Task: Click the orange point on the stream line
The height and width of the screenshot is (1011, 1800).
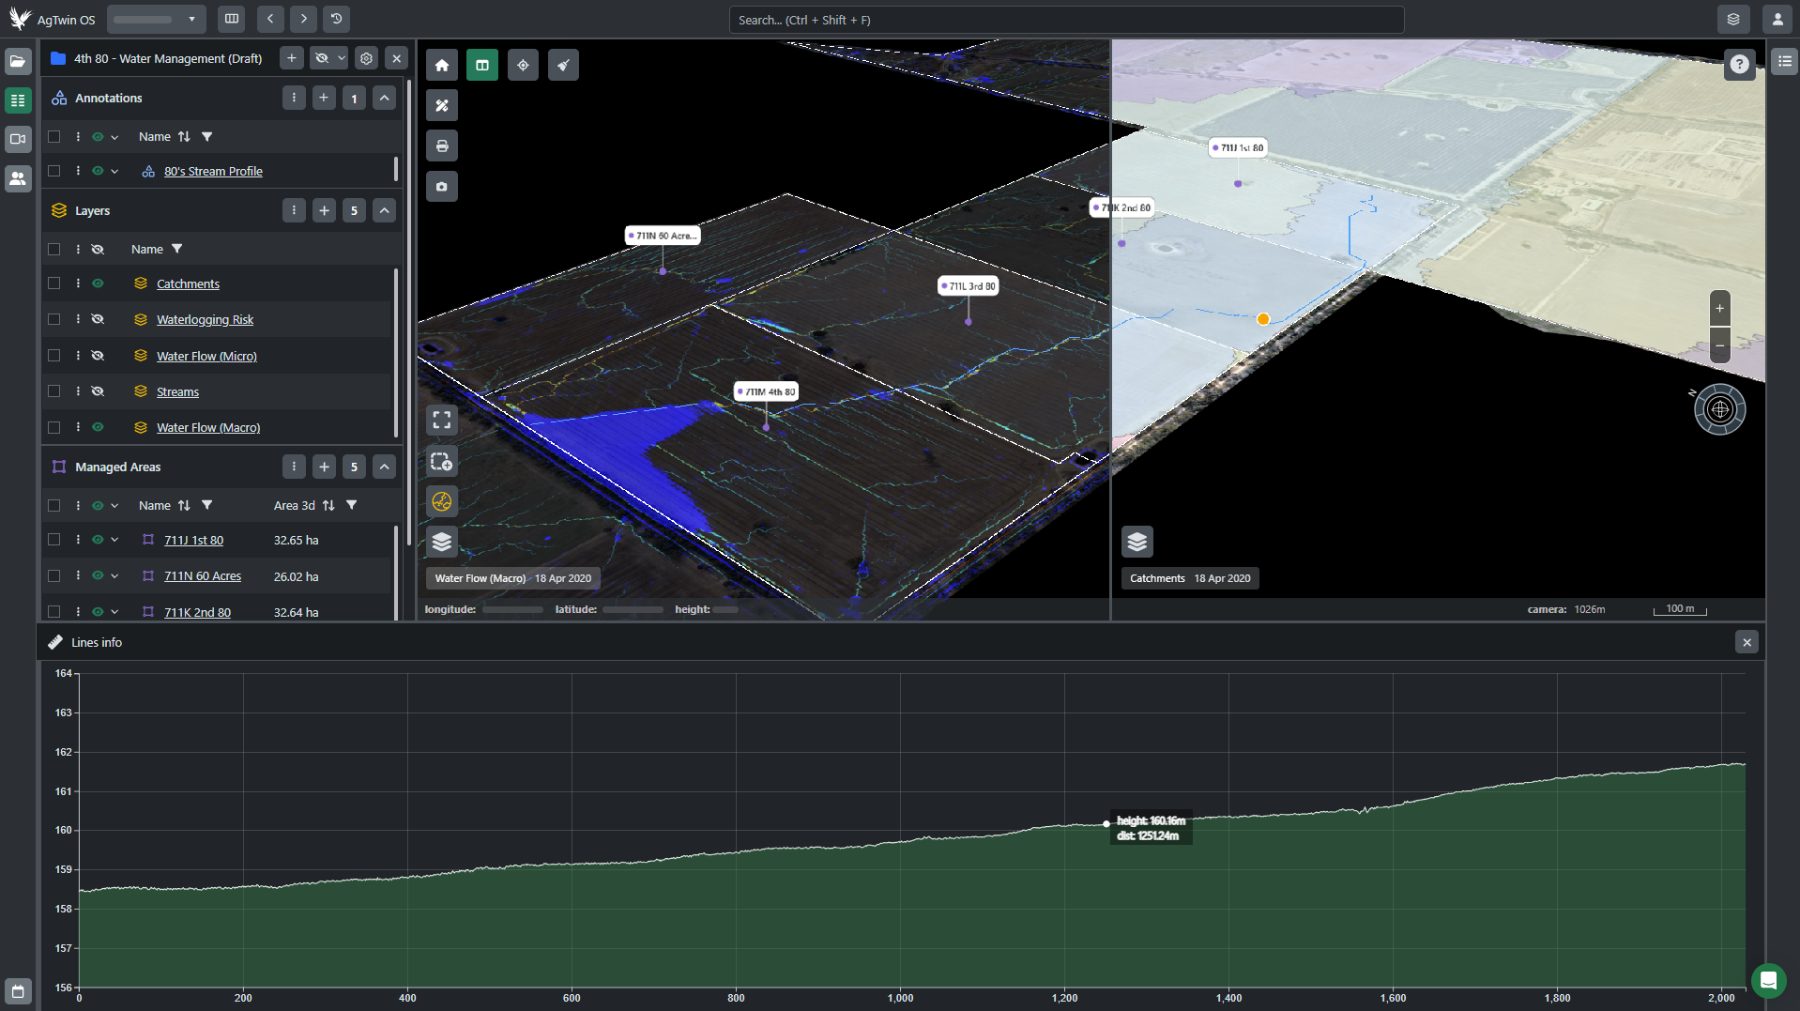Action: pyautogui.click(x=1263, y=319)
